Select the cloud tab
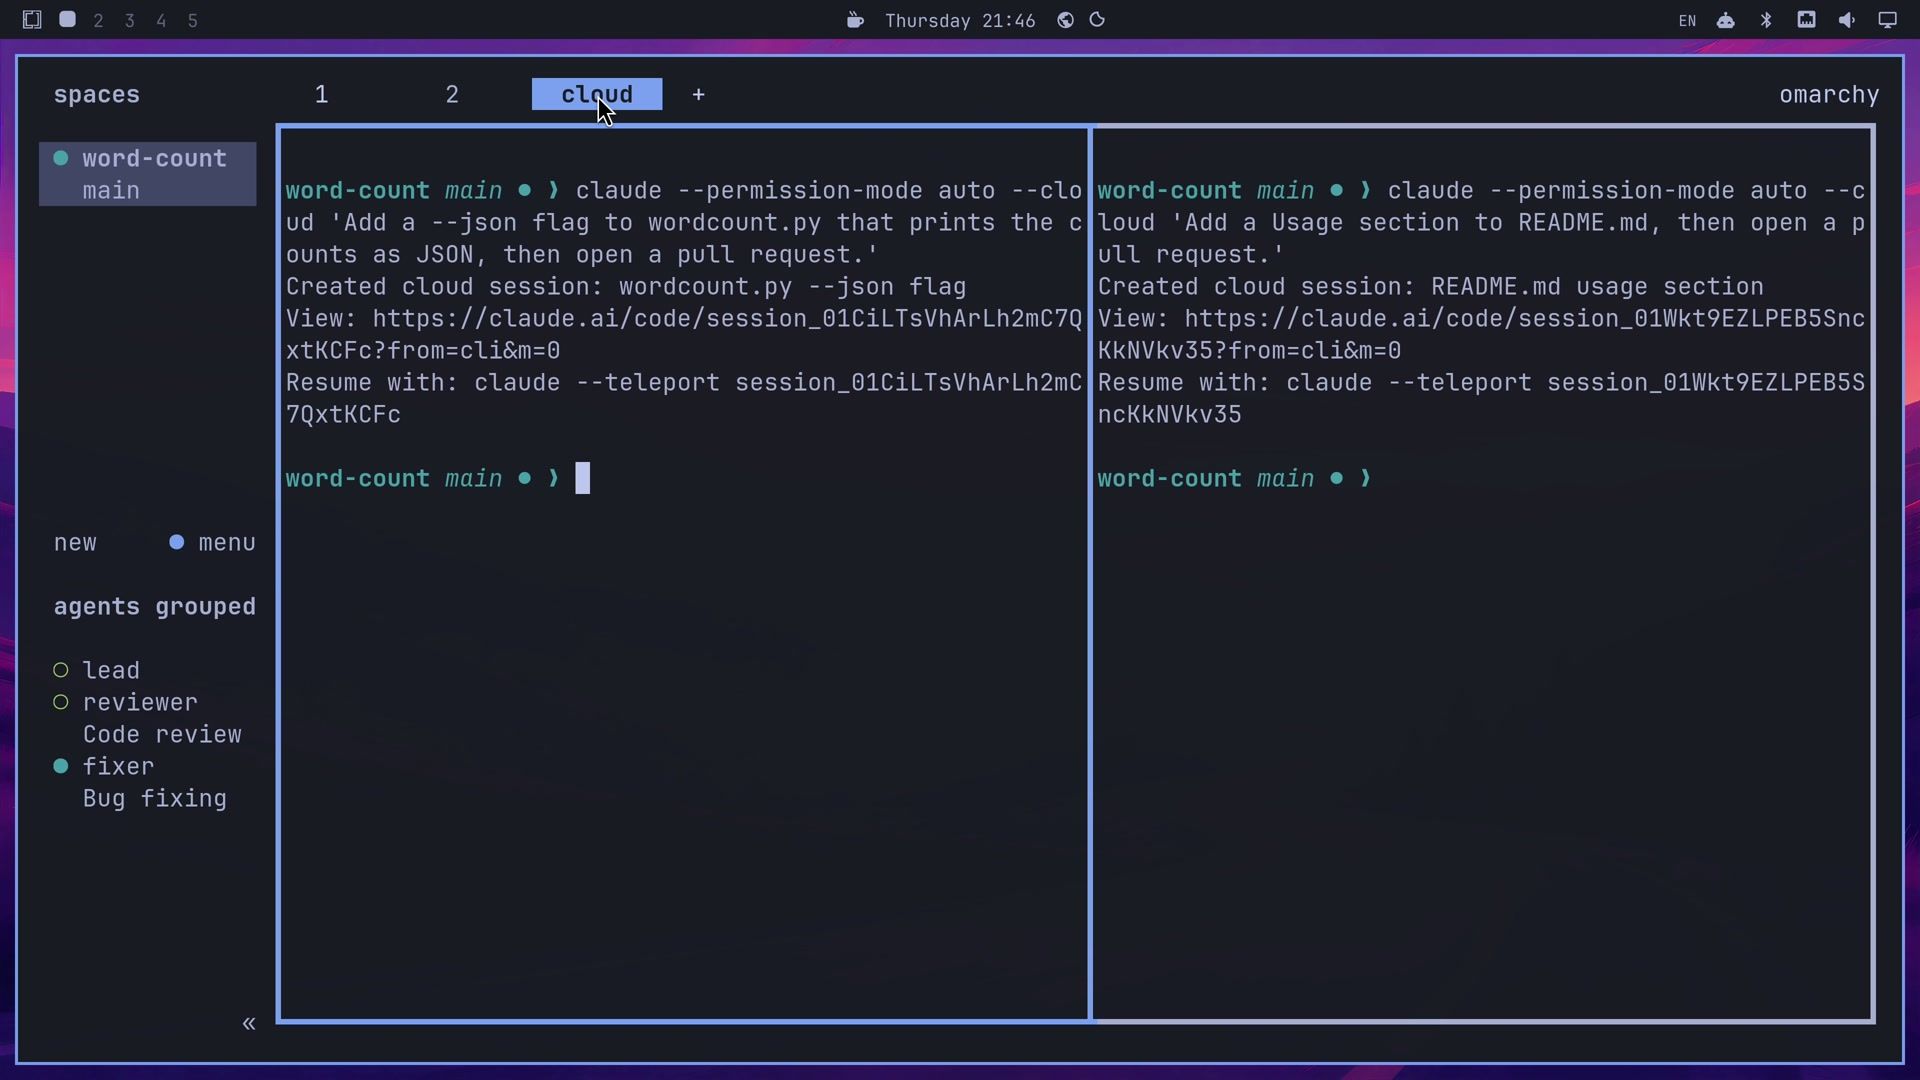The width and height of the screenshot is (1920, 1080). click(x=597, y=94)
